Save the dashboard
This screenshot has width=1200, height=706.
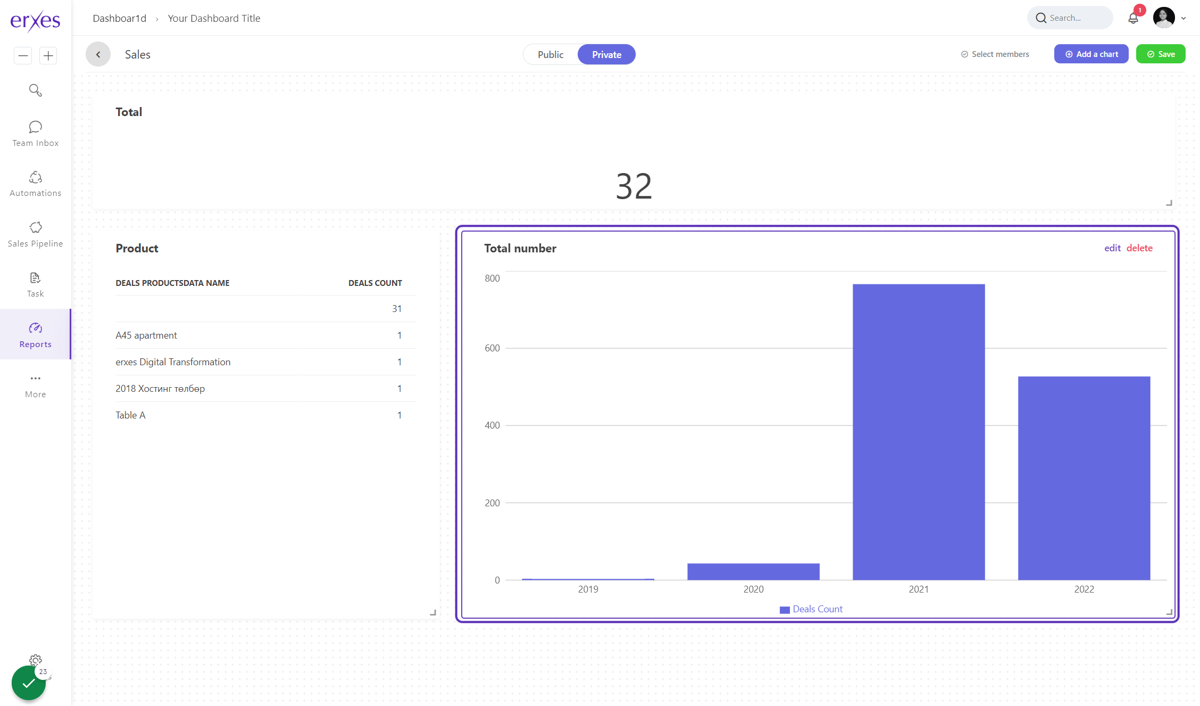pyautogui.click(x=1161, y=54)
